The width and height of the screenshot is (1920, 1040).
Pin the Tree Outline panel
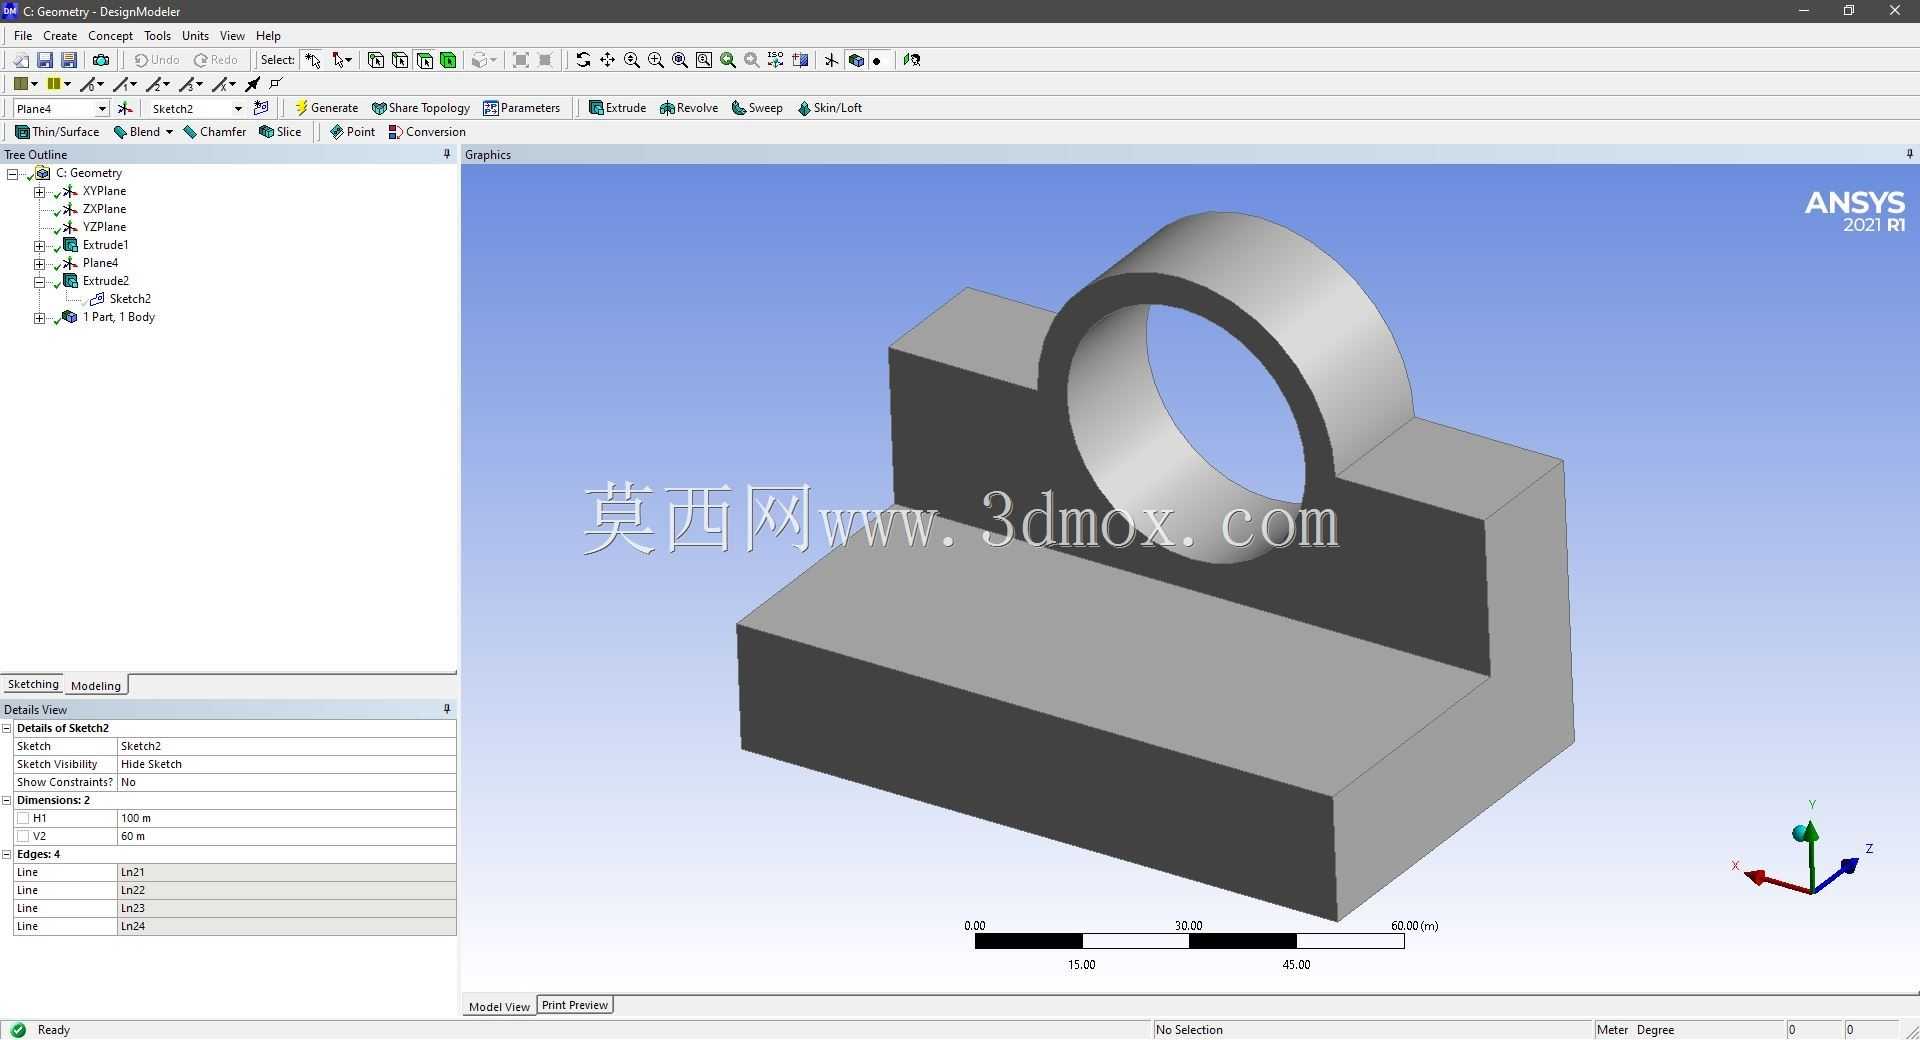[447, 154]
